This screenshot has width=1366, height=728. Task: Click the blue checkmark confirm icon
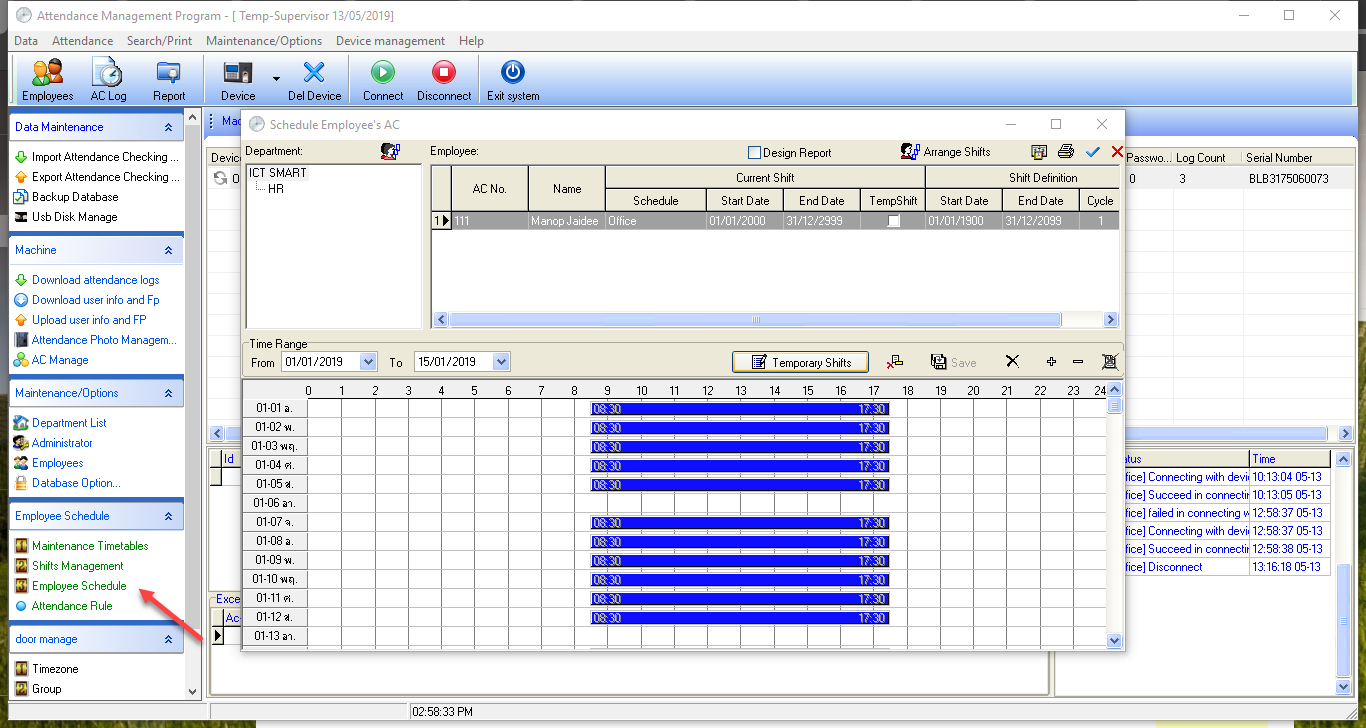pos(1092,152)
